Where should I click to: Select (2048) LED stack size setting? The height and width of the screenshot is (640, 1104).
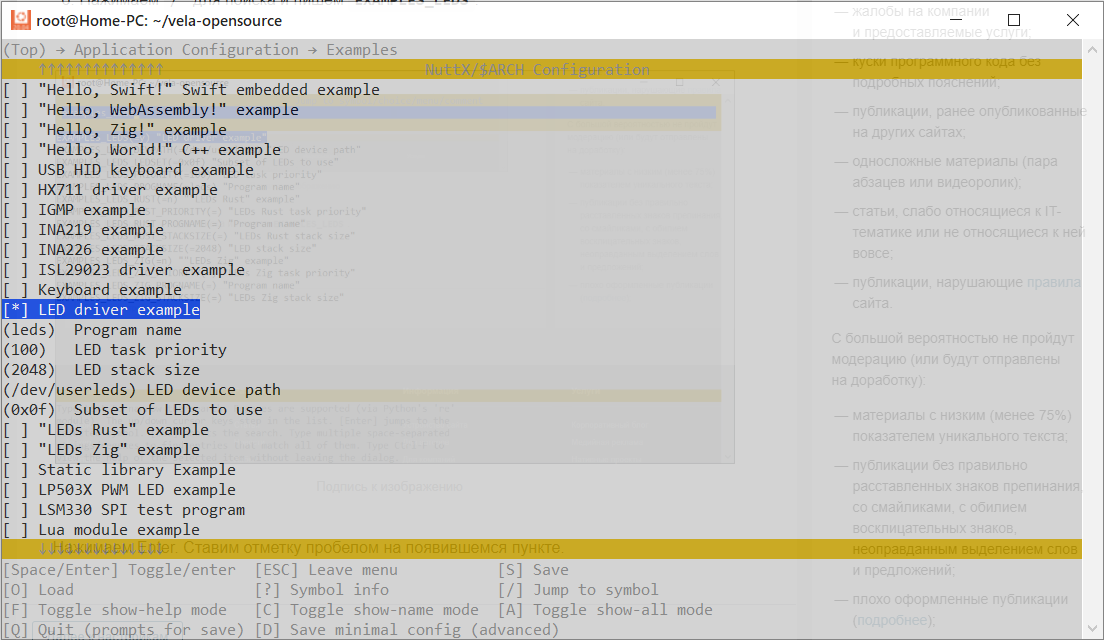pos(101,370)
